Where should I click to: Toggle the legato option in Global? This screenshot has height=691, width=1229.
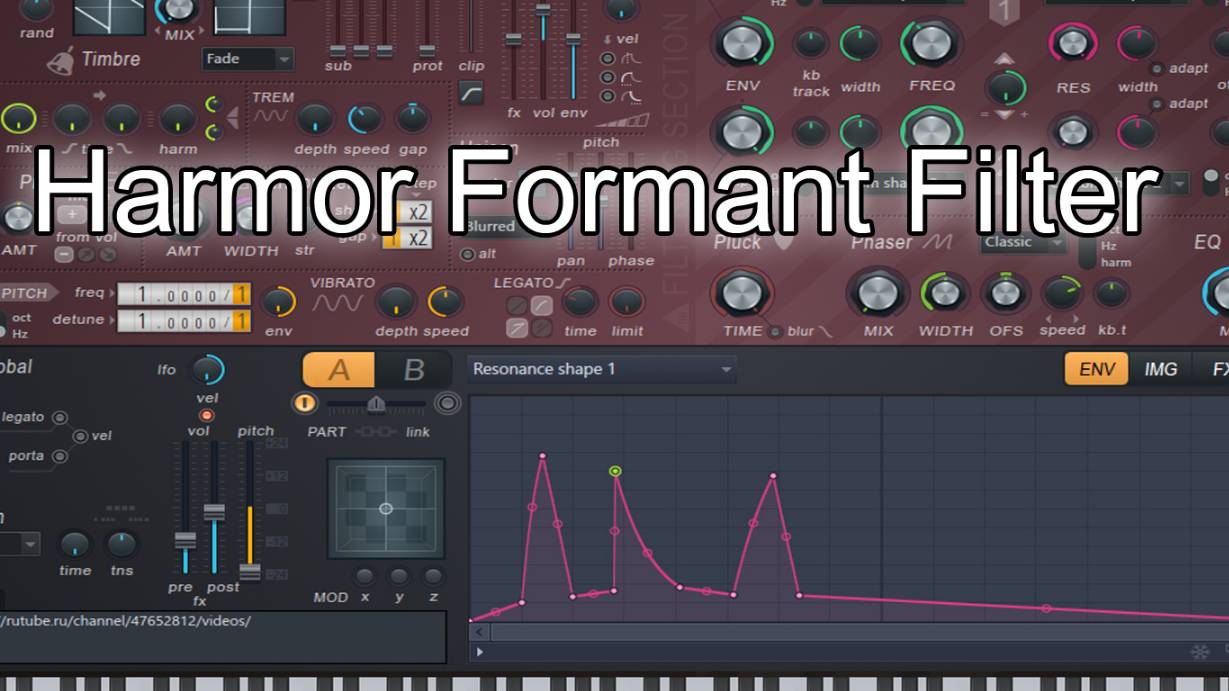pos(59,417)
